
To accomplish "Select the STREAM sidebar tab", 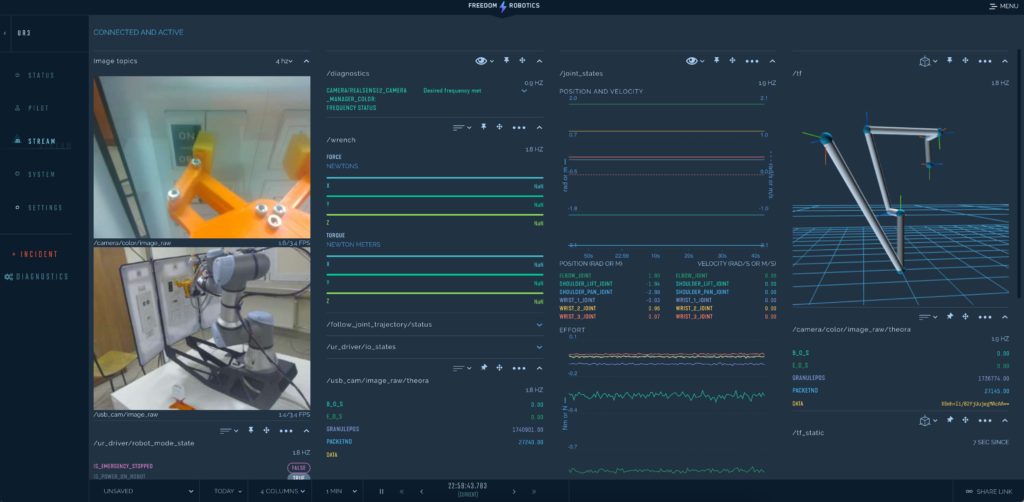I will (x=35, y=141).
